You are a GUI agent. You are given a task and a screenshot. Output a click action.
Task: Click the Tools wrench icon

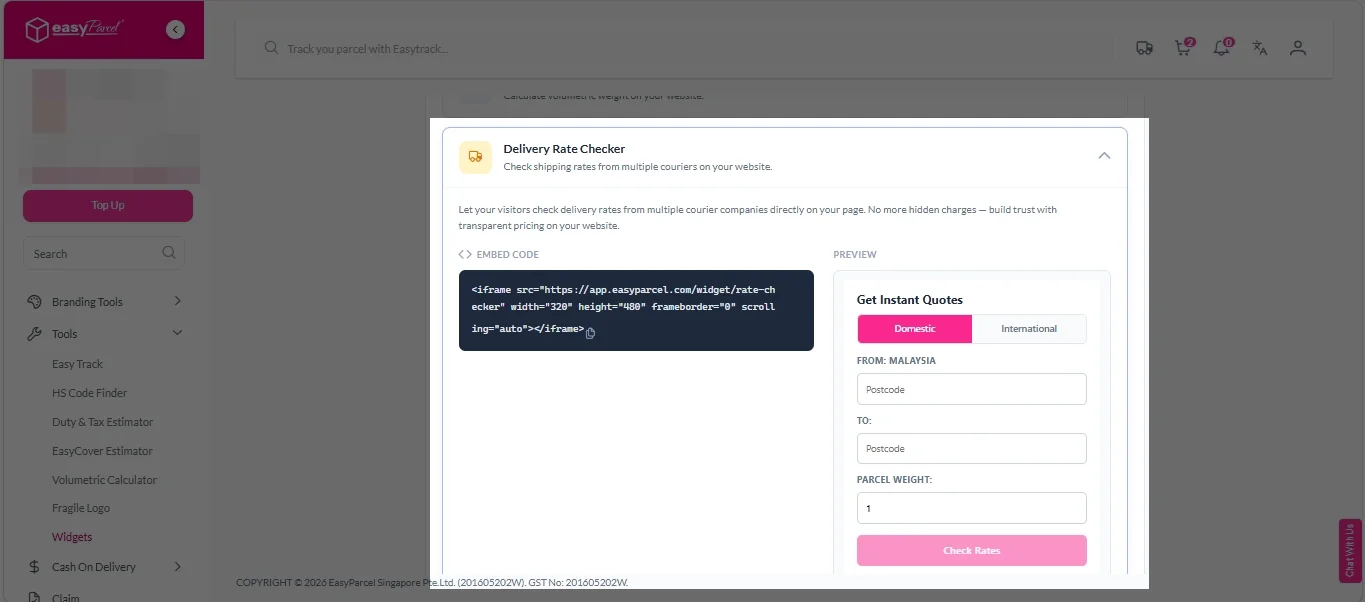[33, 334]
